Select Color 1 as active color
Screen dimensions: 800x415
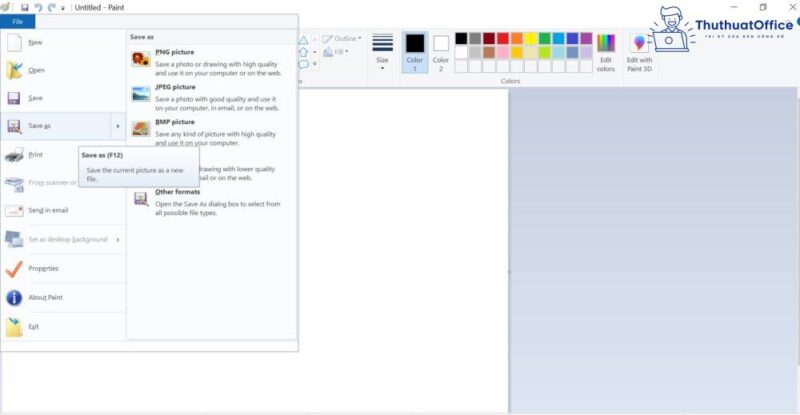(x=414, y=50)
